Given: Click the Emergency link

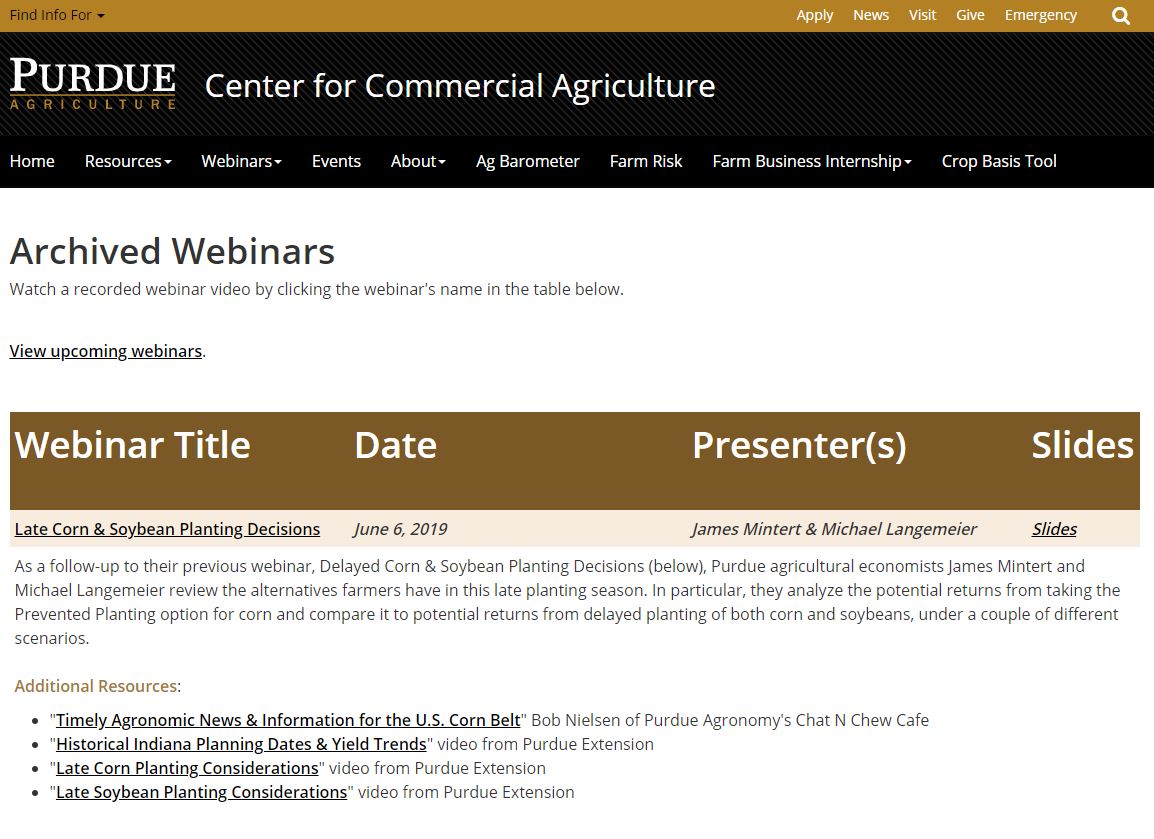Looking at the screenshot, I should click(x=1041, y=15).
